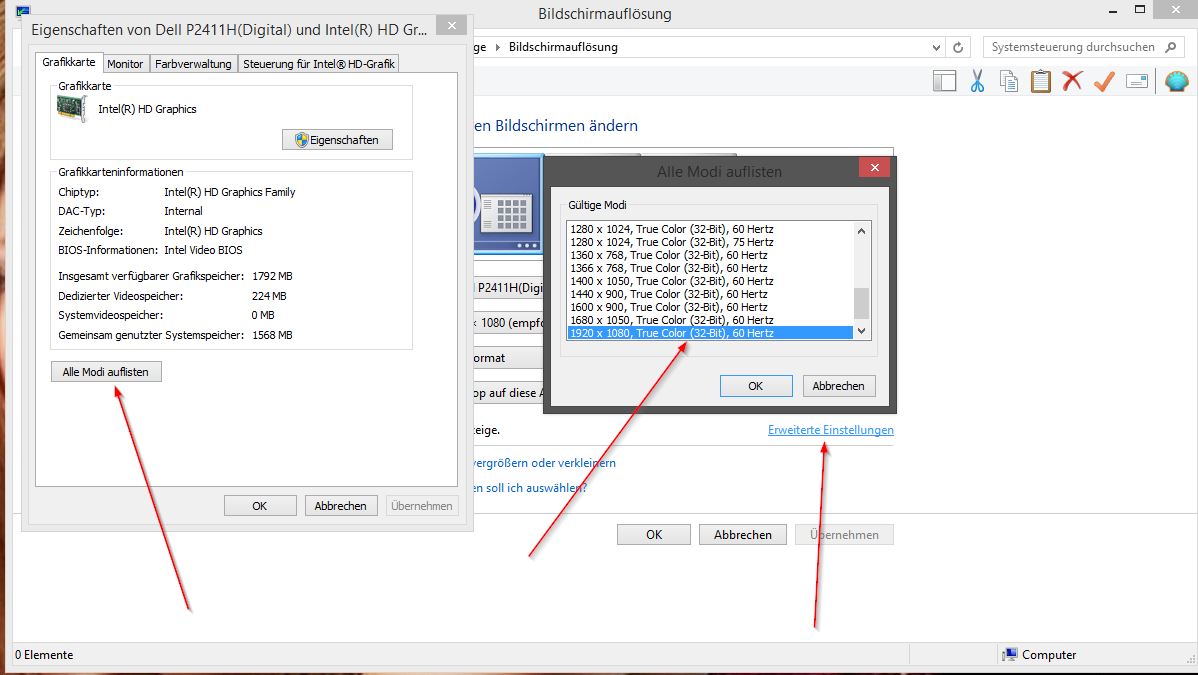Select 1360 x 768 60 Hertz mode

pos(710,255)
